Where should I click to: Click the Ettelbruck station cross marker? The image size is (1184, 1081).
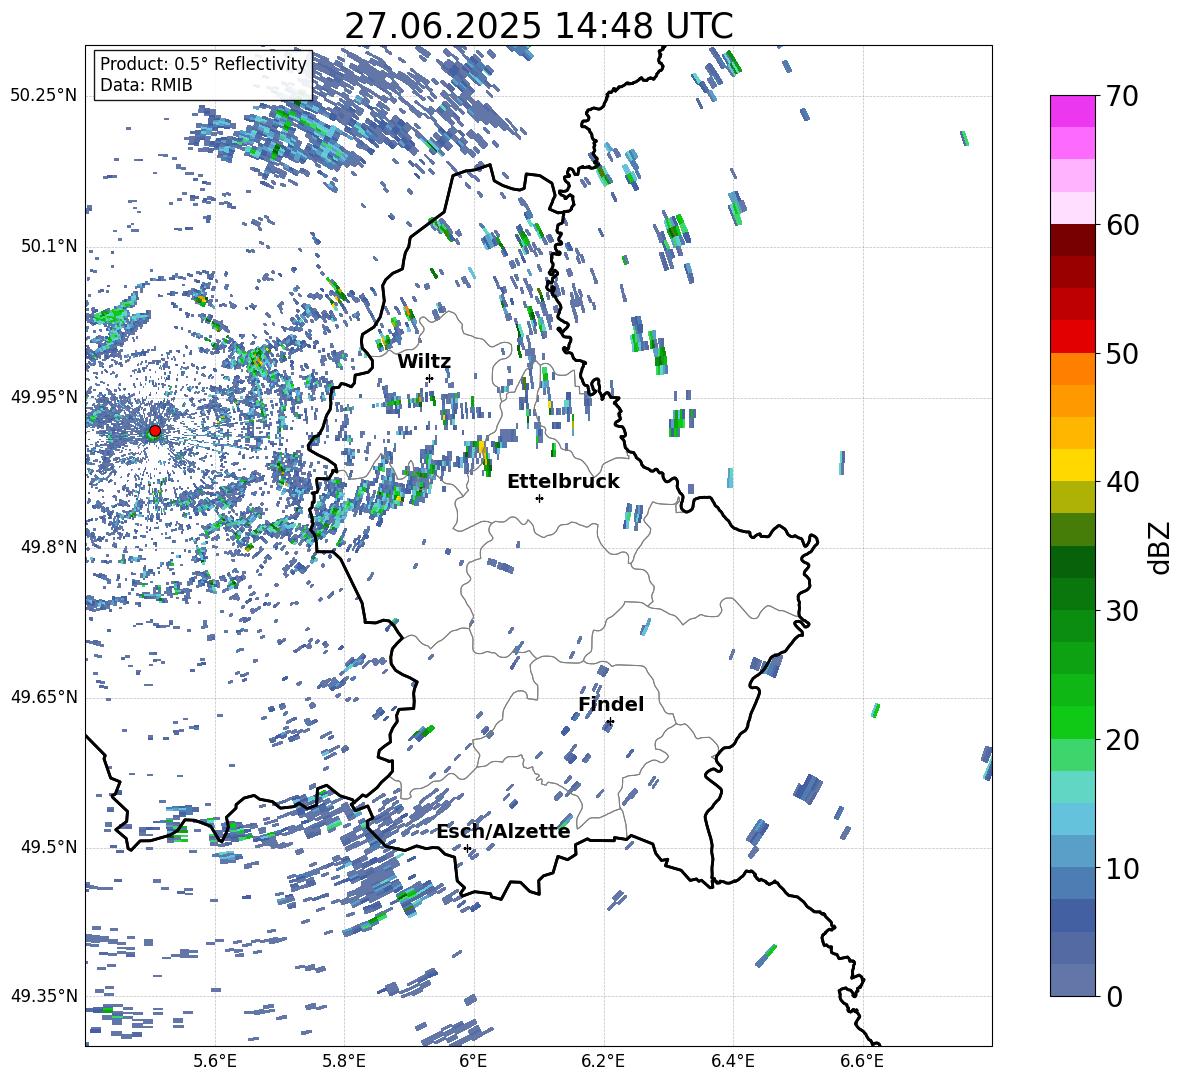coord(539,498)
